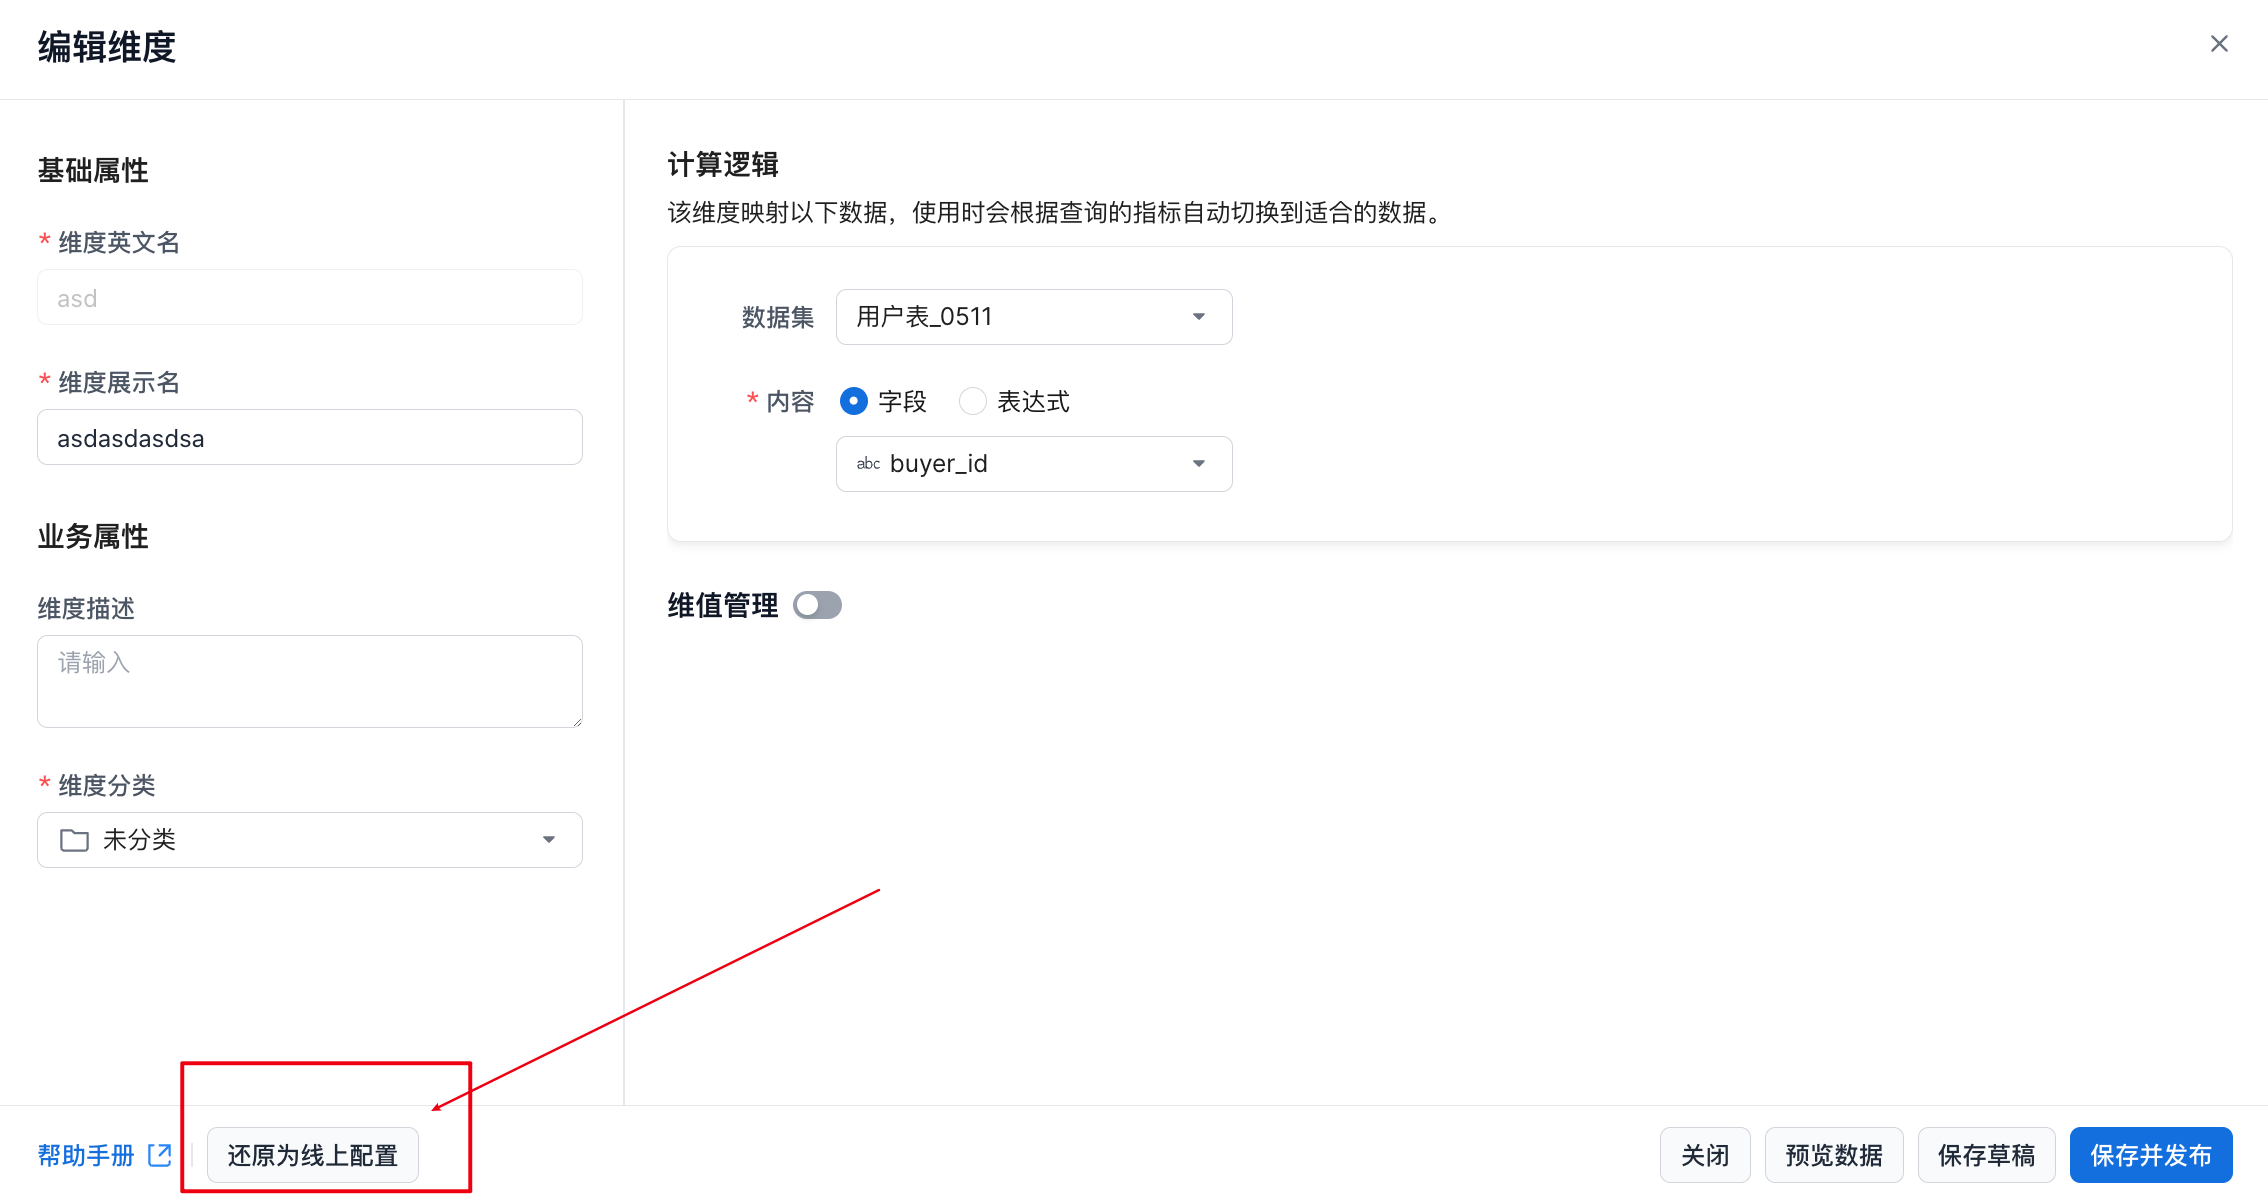The height and width of the screenshot is (1201, 2268).
Task: Close the edit dimension dialog with X
Action: (x=2218, y=44)
